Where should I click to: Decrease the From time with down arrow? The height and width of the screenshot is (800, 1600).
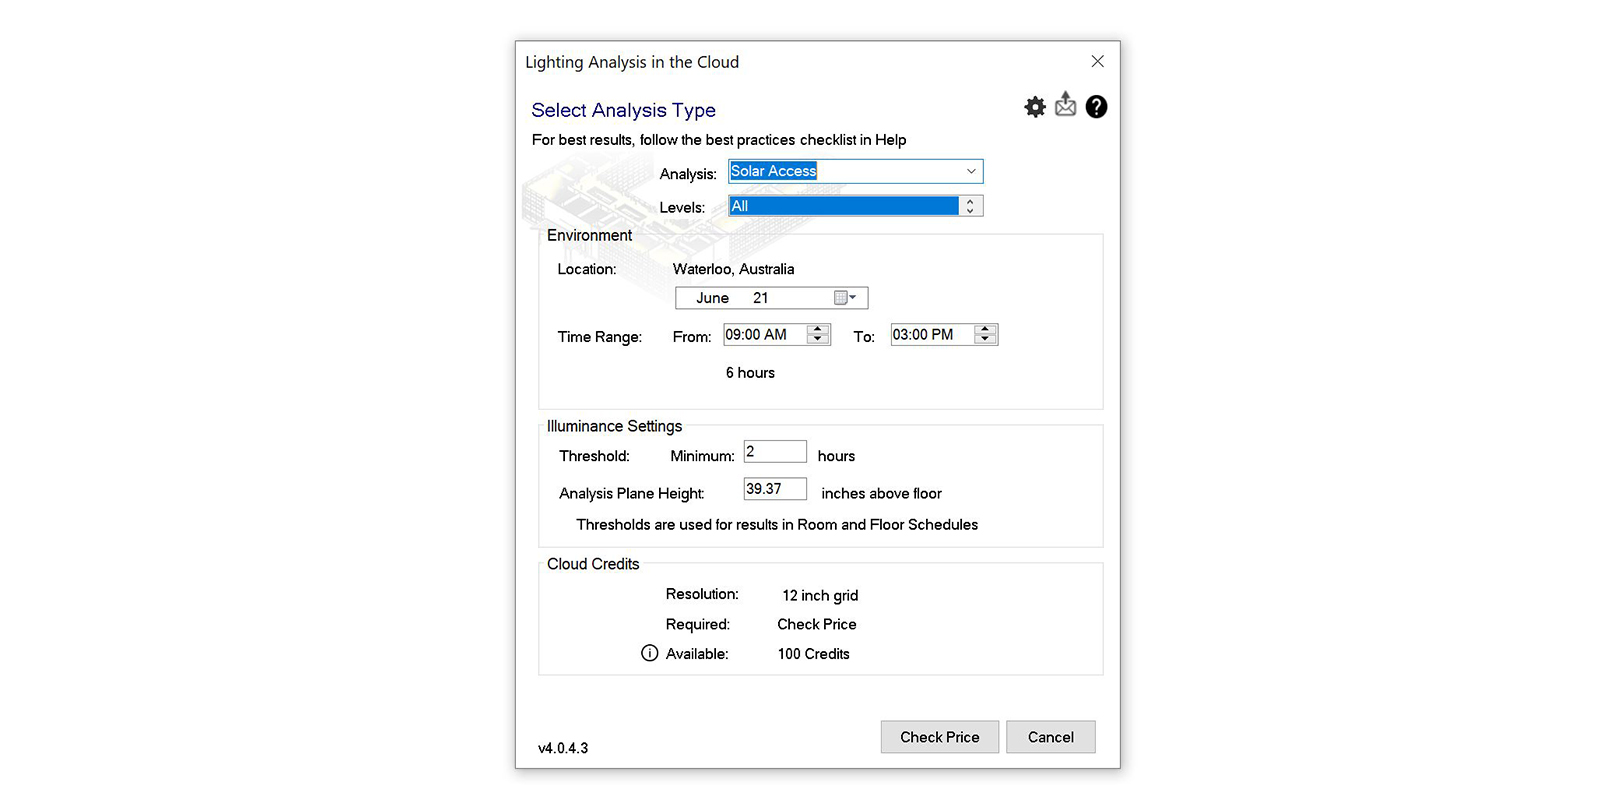coord(818,340)
